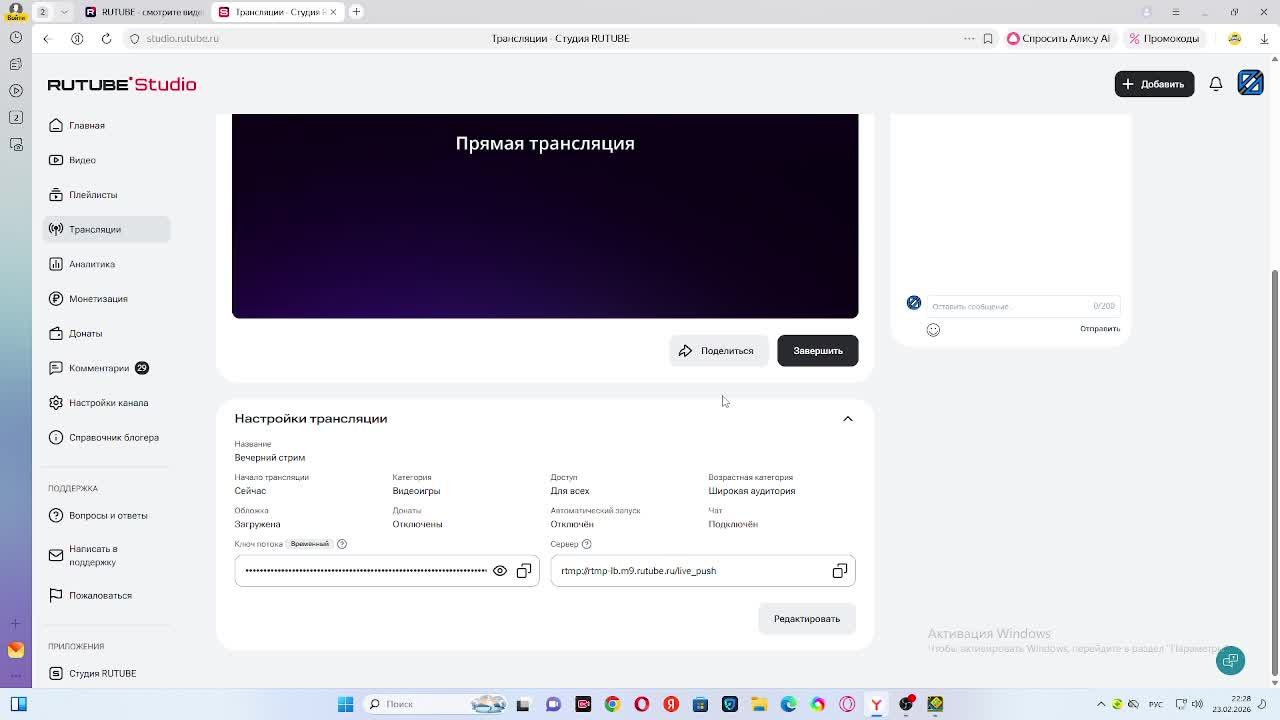Image resolution: width=1280 pixels, height=720 pixels.
Task: Click the Добавить button
Action: [1154, 84]
